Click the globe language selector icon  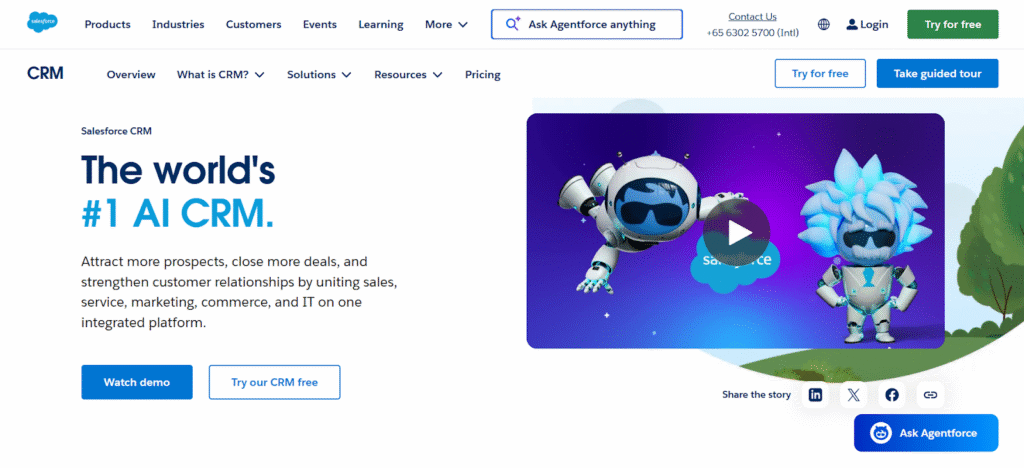[823, 24]
